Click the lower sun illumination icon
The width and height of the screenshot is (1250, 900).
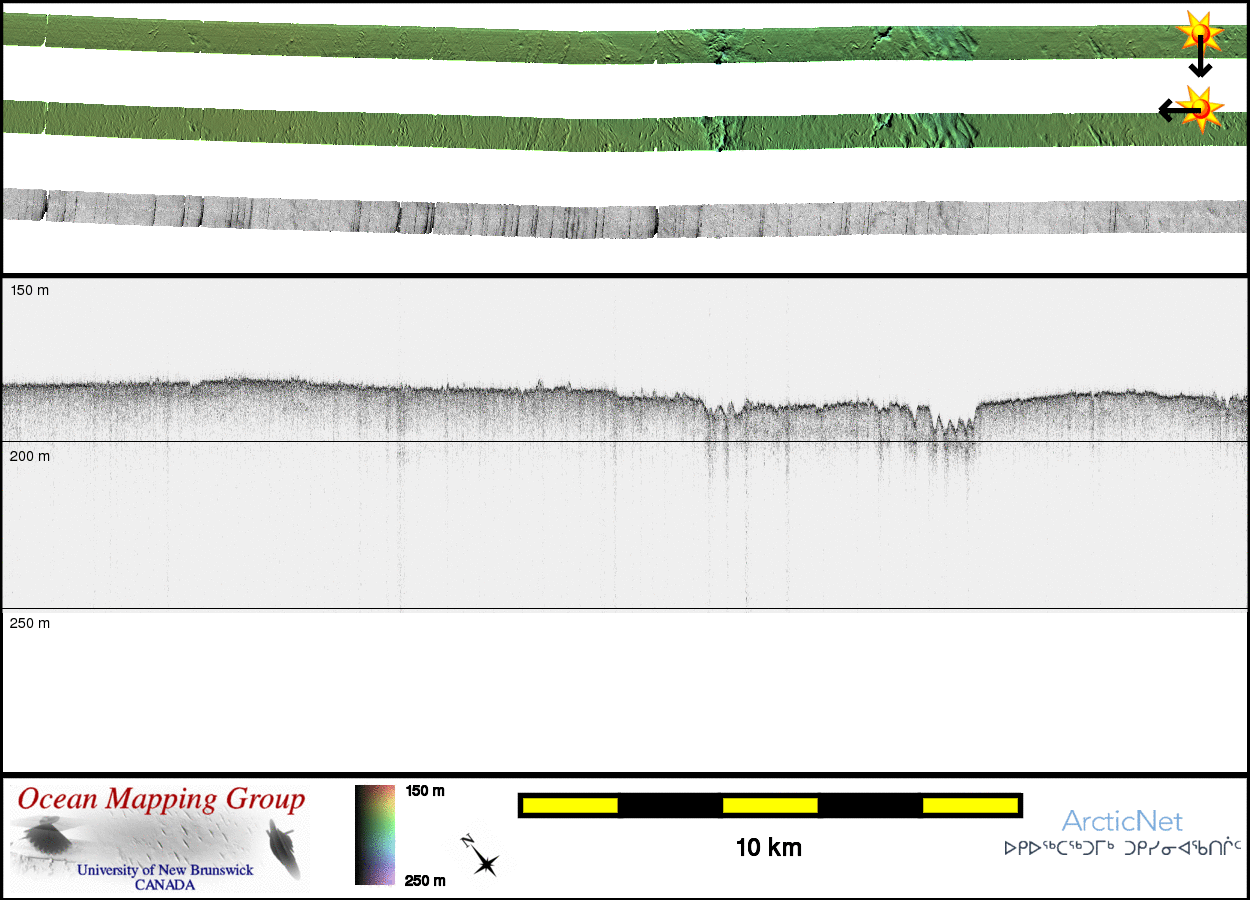(1203, 107)
